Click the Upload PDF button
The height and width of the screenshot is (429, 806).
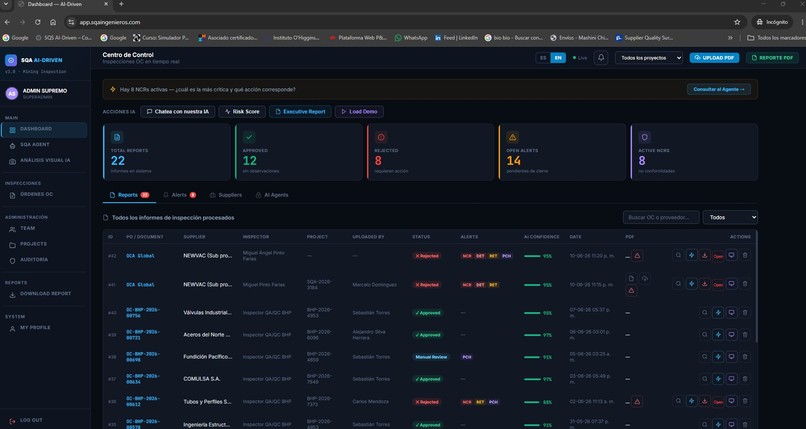714,58
